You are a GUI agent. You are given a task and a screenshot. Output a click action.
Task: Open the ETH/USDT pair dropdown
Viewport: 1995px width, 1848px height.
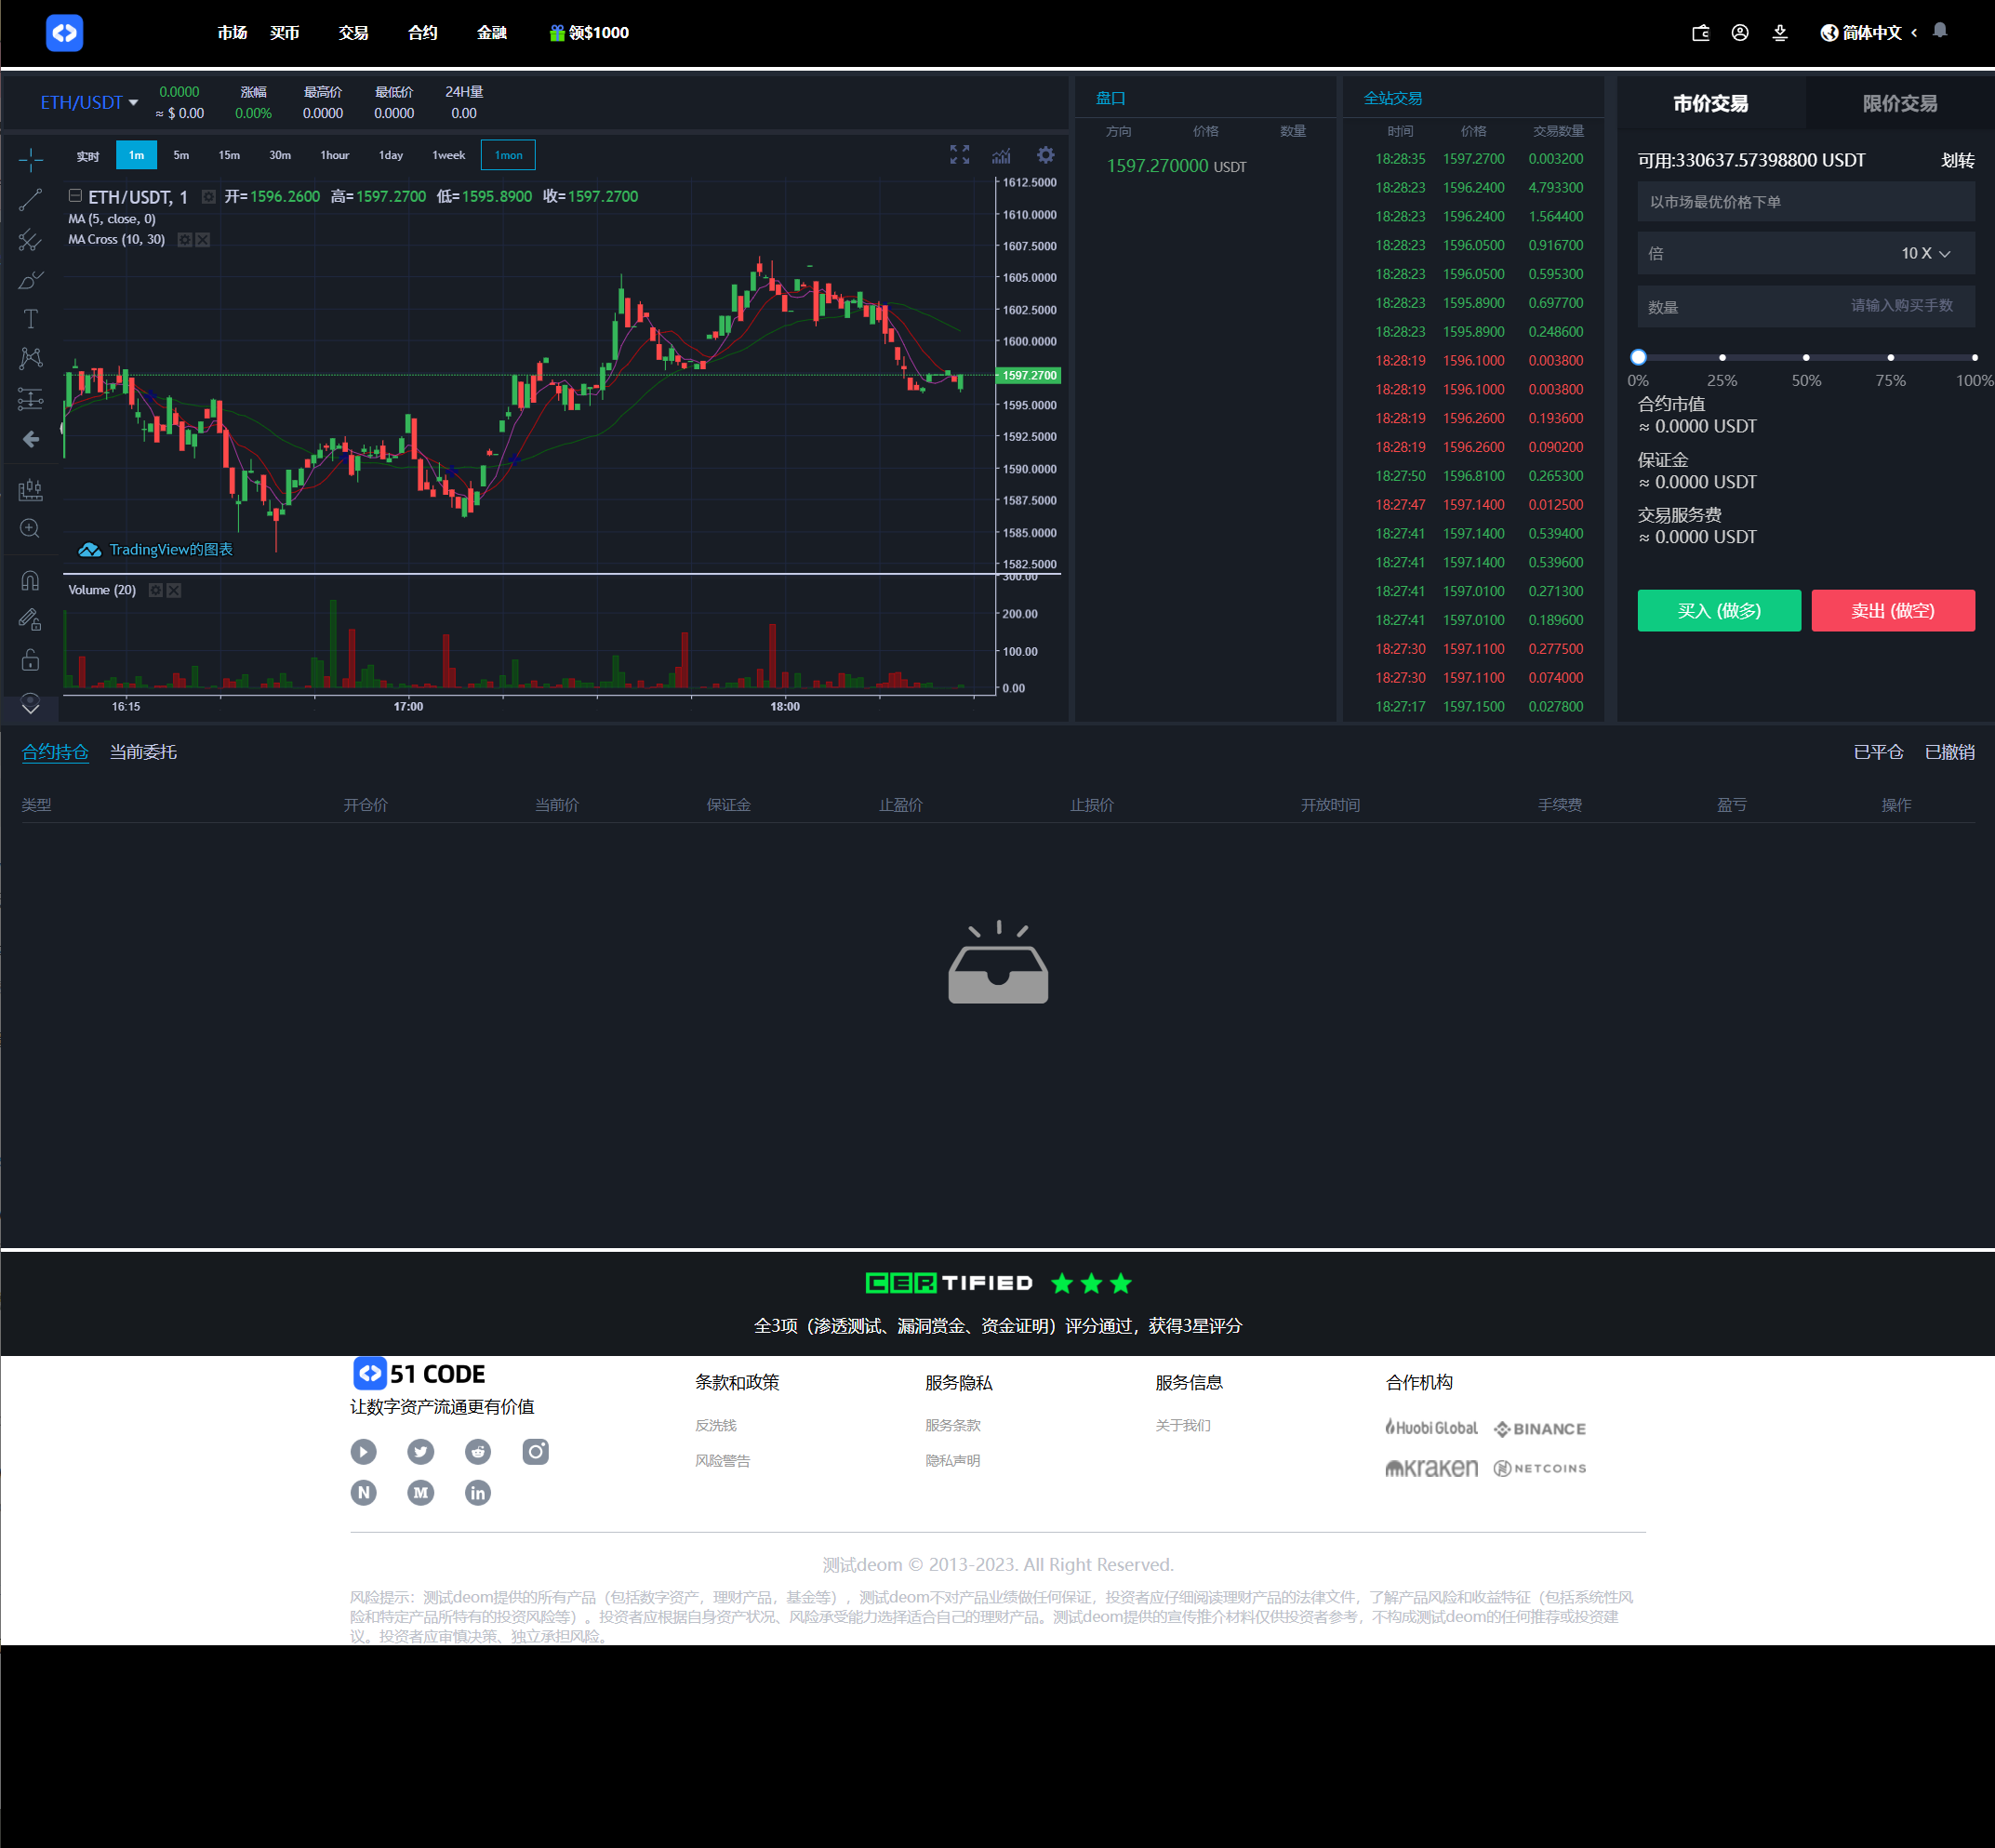point(89,102)
